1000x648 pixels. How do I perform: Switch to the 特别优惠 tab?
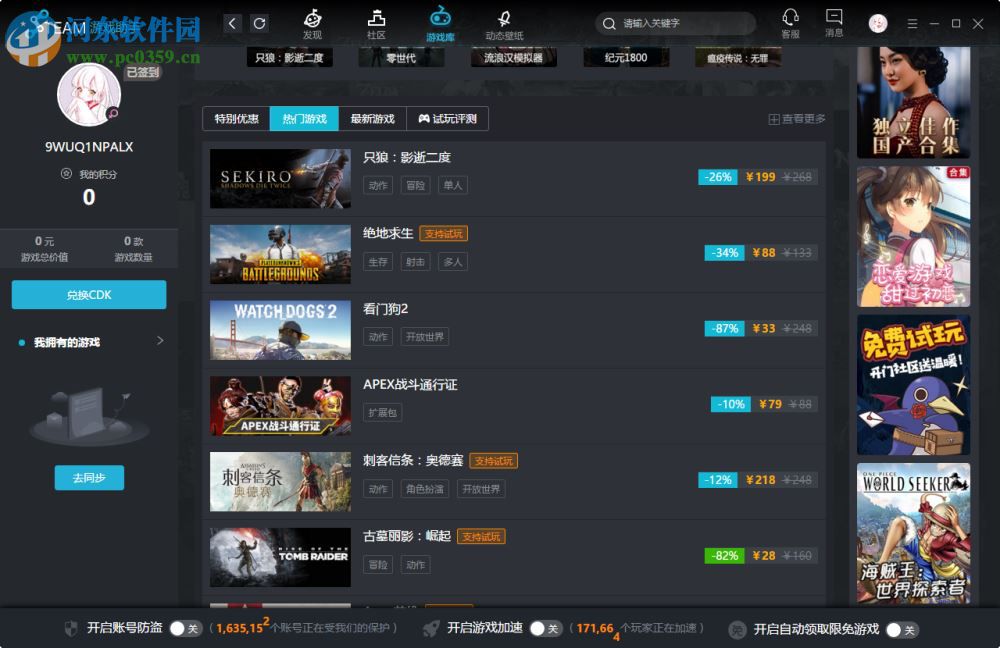[235, 118]
